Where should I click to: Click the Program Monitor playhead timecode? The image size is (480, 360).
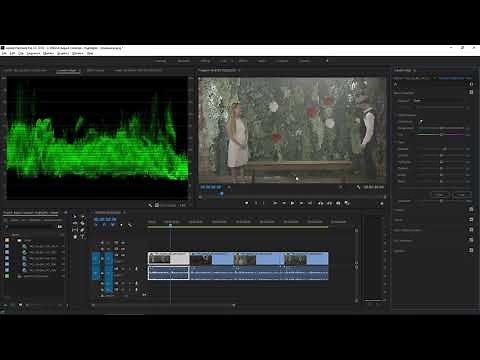point(210,187)
